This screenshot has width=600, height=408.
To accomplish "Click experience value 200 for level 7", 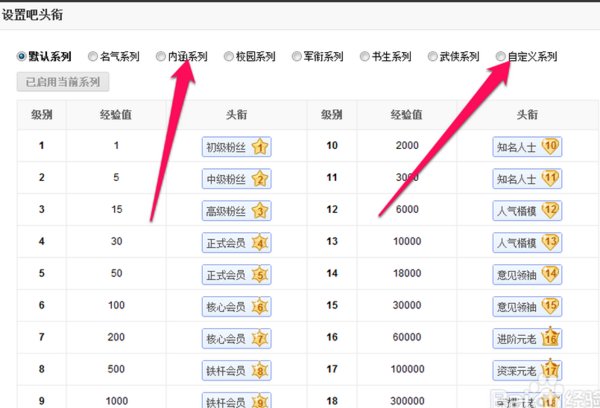I will pyautogui.click(x=116, y=337).
